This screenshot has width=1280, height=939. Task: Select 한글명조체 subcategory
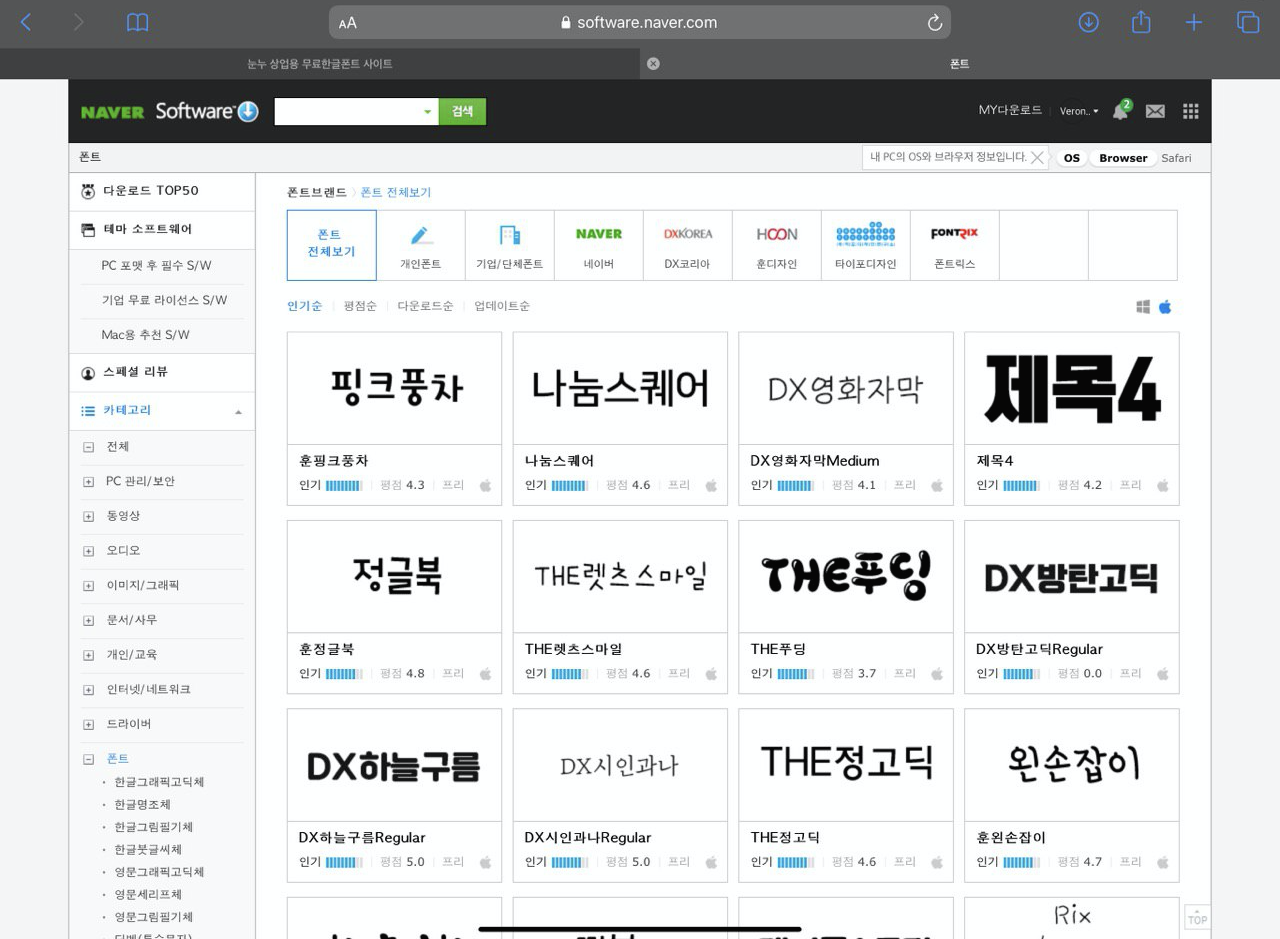click(142, 805)
